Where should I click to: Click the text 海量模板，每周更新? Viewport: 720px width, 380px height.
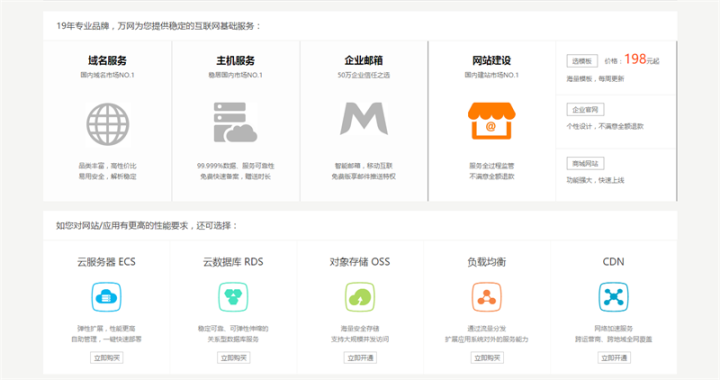coord(595,79)
